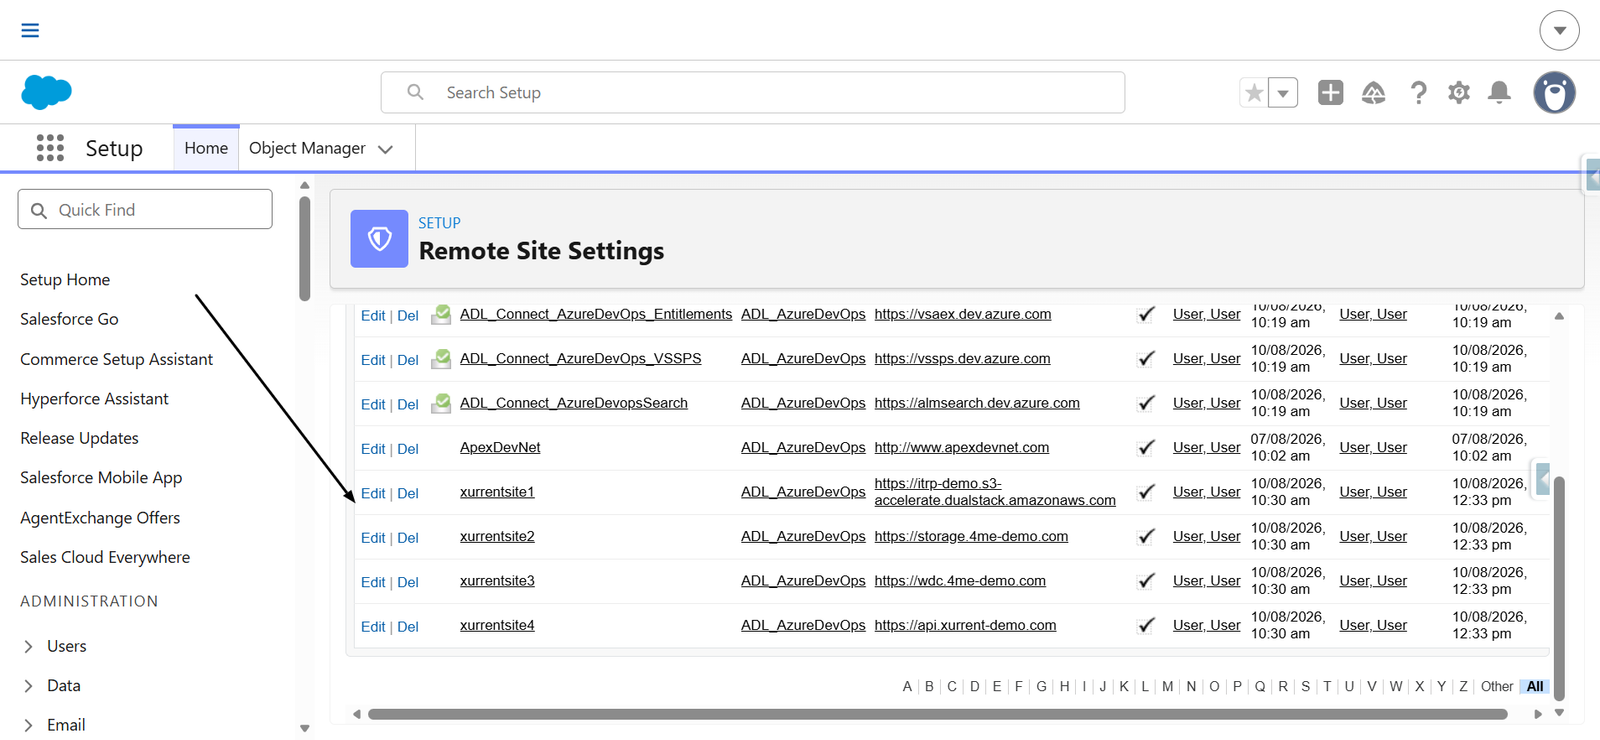
Task: Click the sidebar scroll down arrow
Action: click(x=305, y=729)
